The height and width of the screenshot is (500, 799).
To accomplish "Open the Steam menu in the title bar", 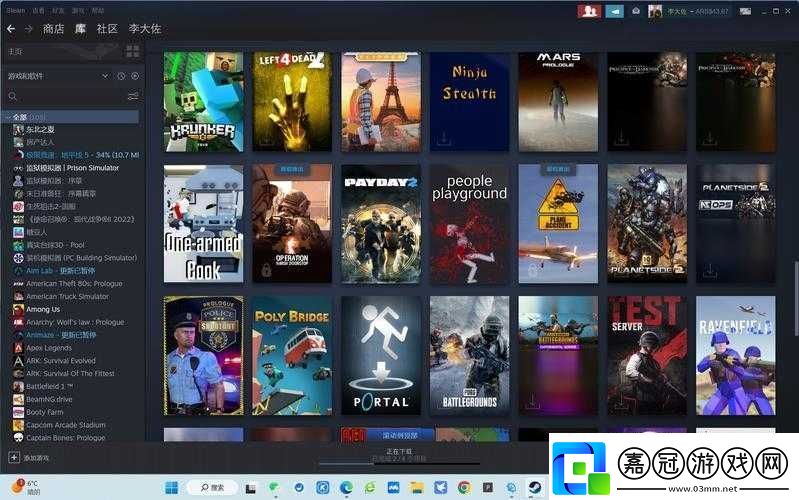I will pos(15,10).
